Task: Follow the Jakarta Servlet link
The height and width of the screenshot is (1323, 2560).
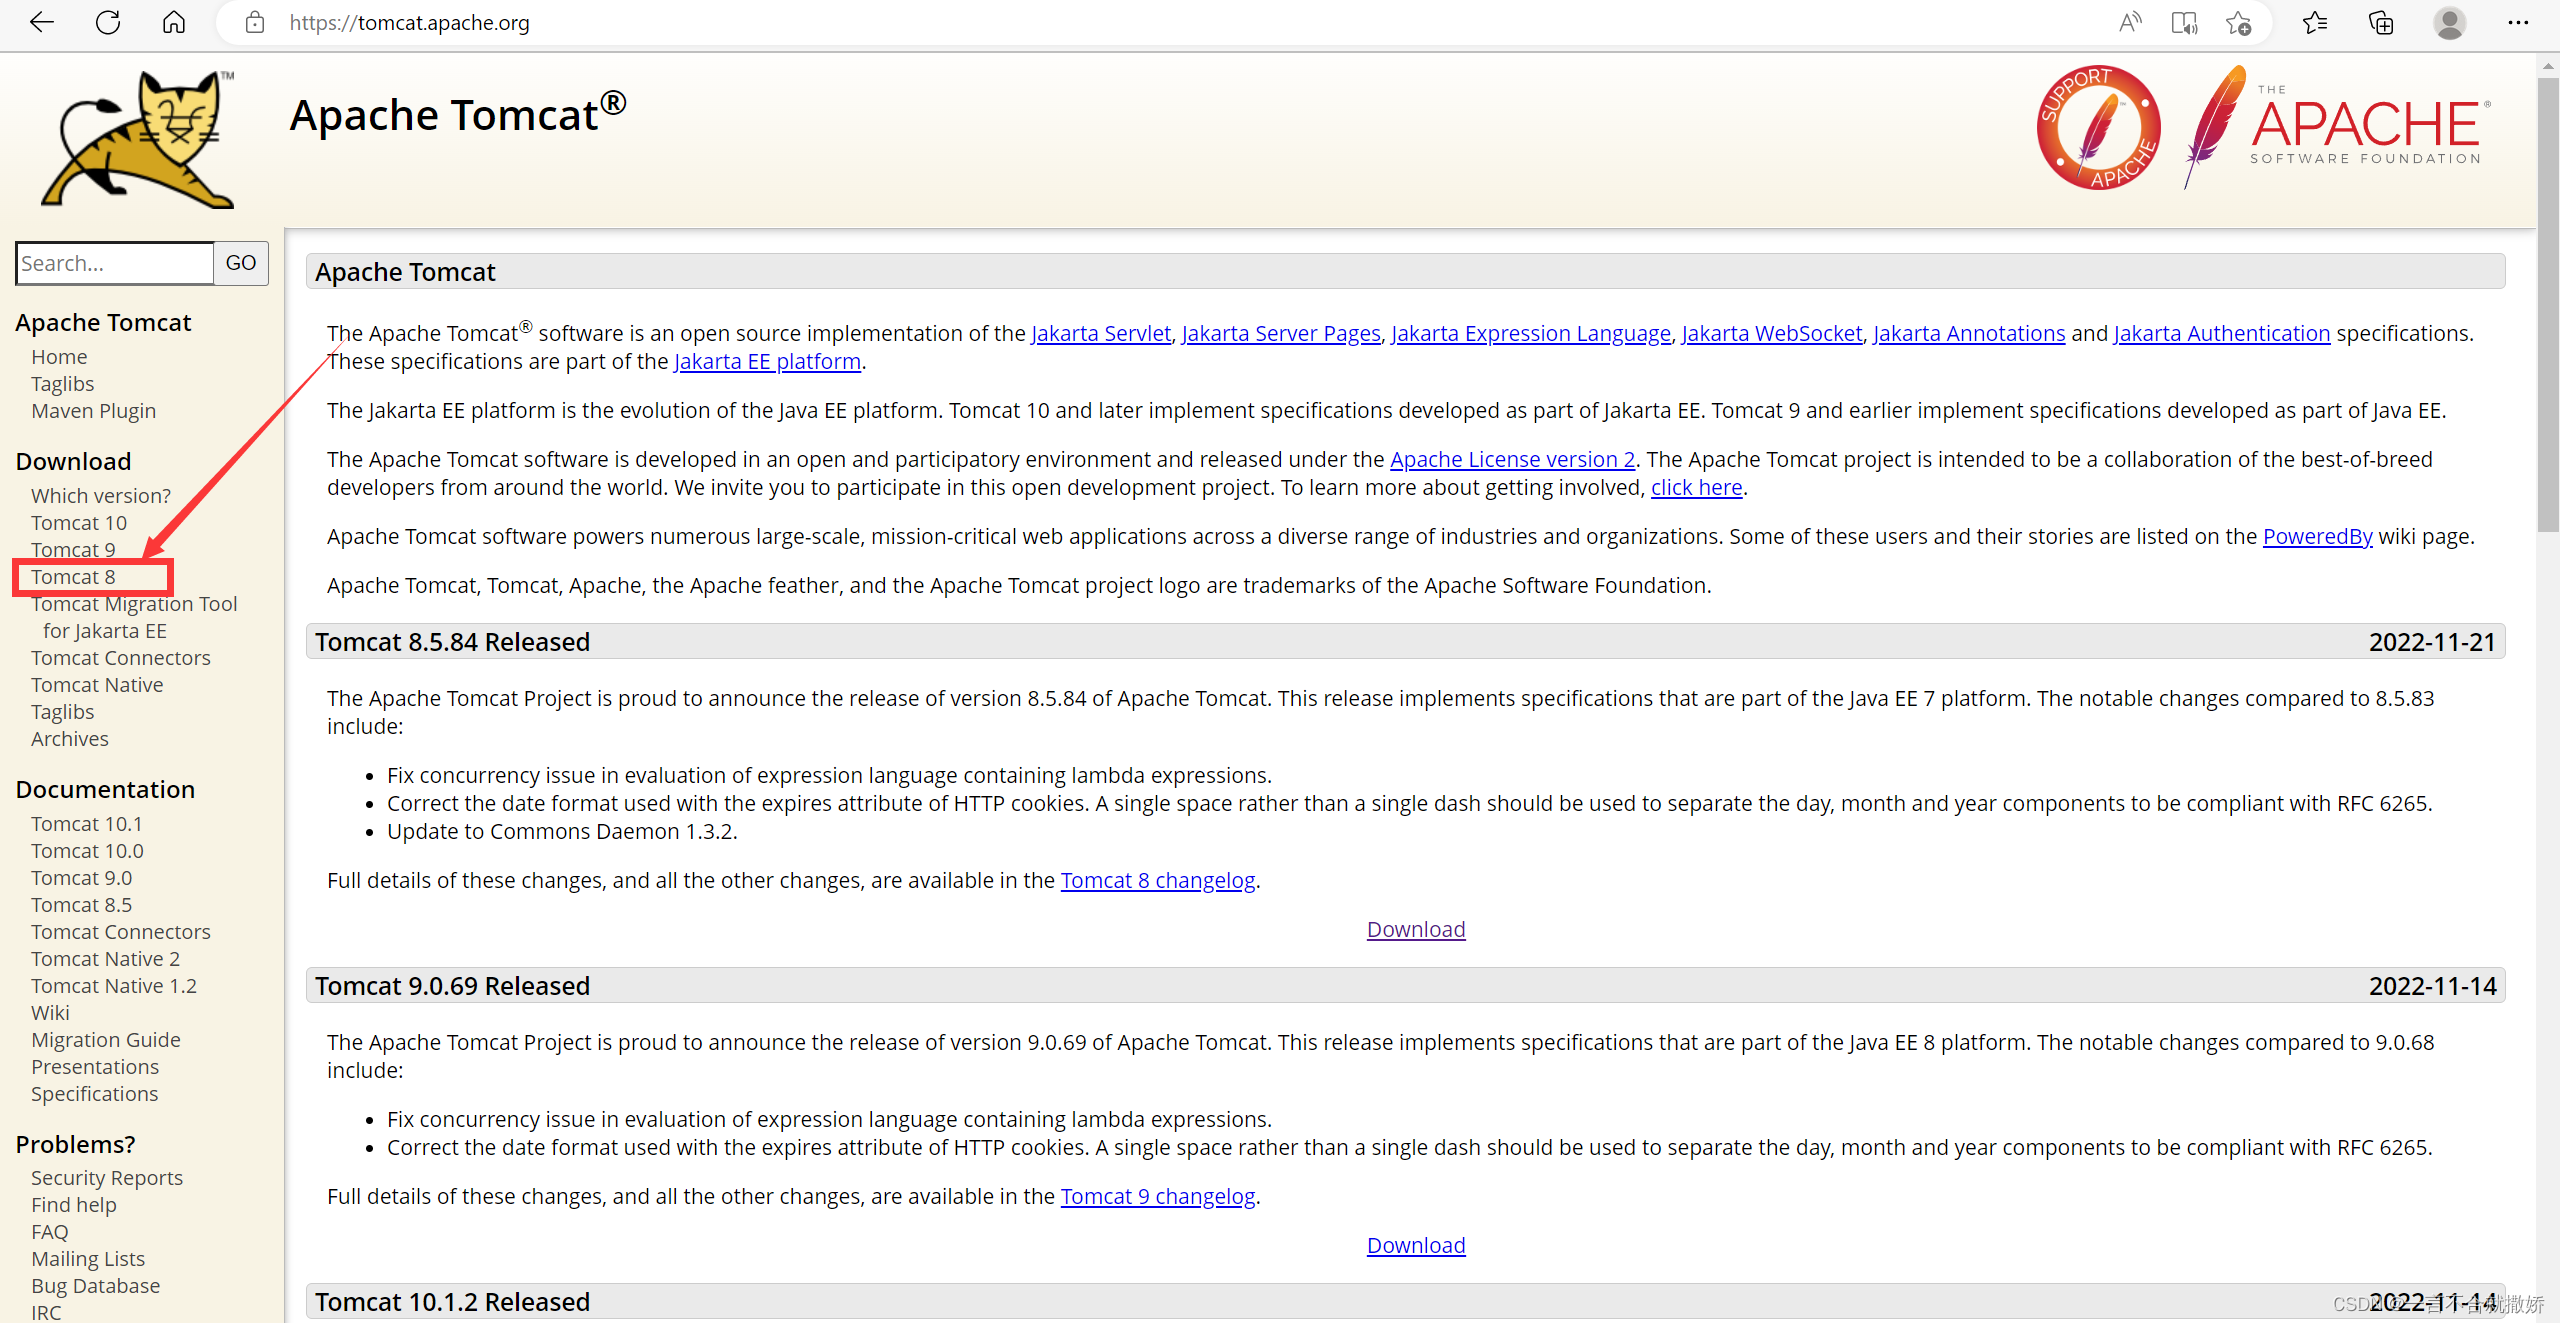Action: (x=1101, y=333)
